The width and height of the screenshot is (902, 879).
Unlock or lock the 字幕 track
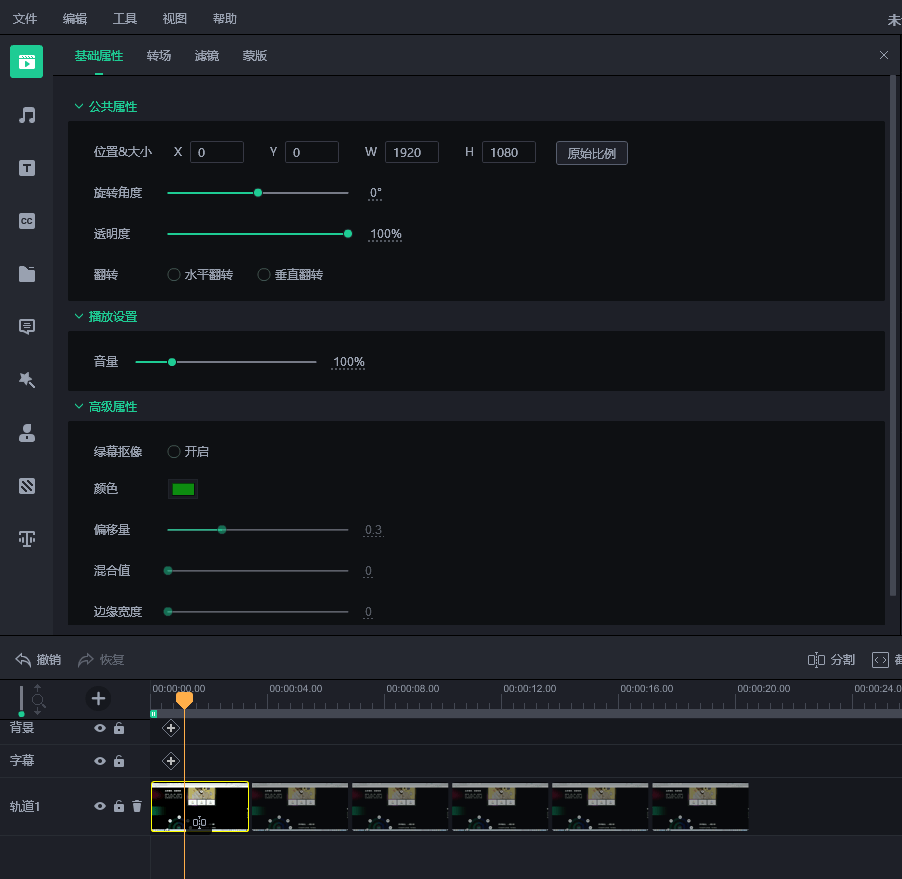tap(119, 761)
